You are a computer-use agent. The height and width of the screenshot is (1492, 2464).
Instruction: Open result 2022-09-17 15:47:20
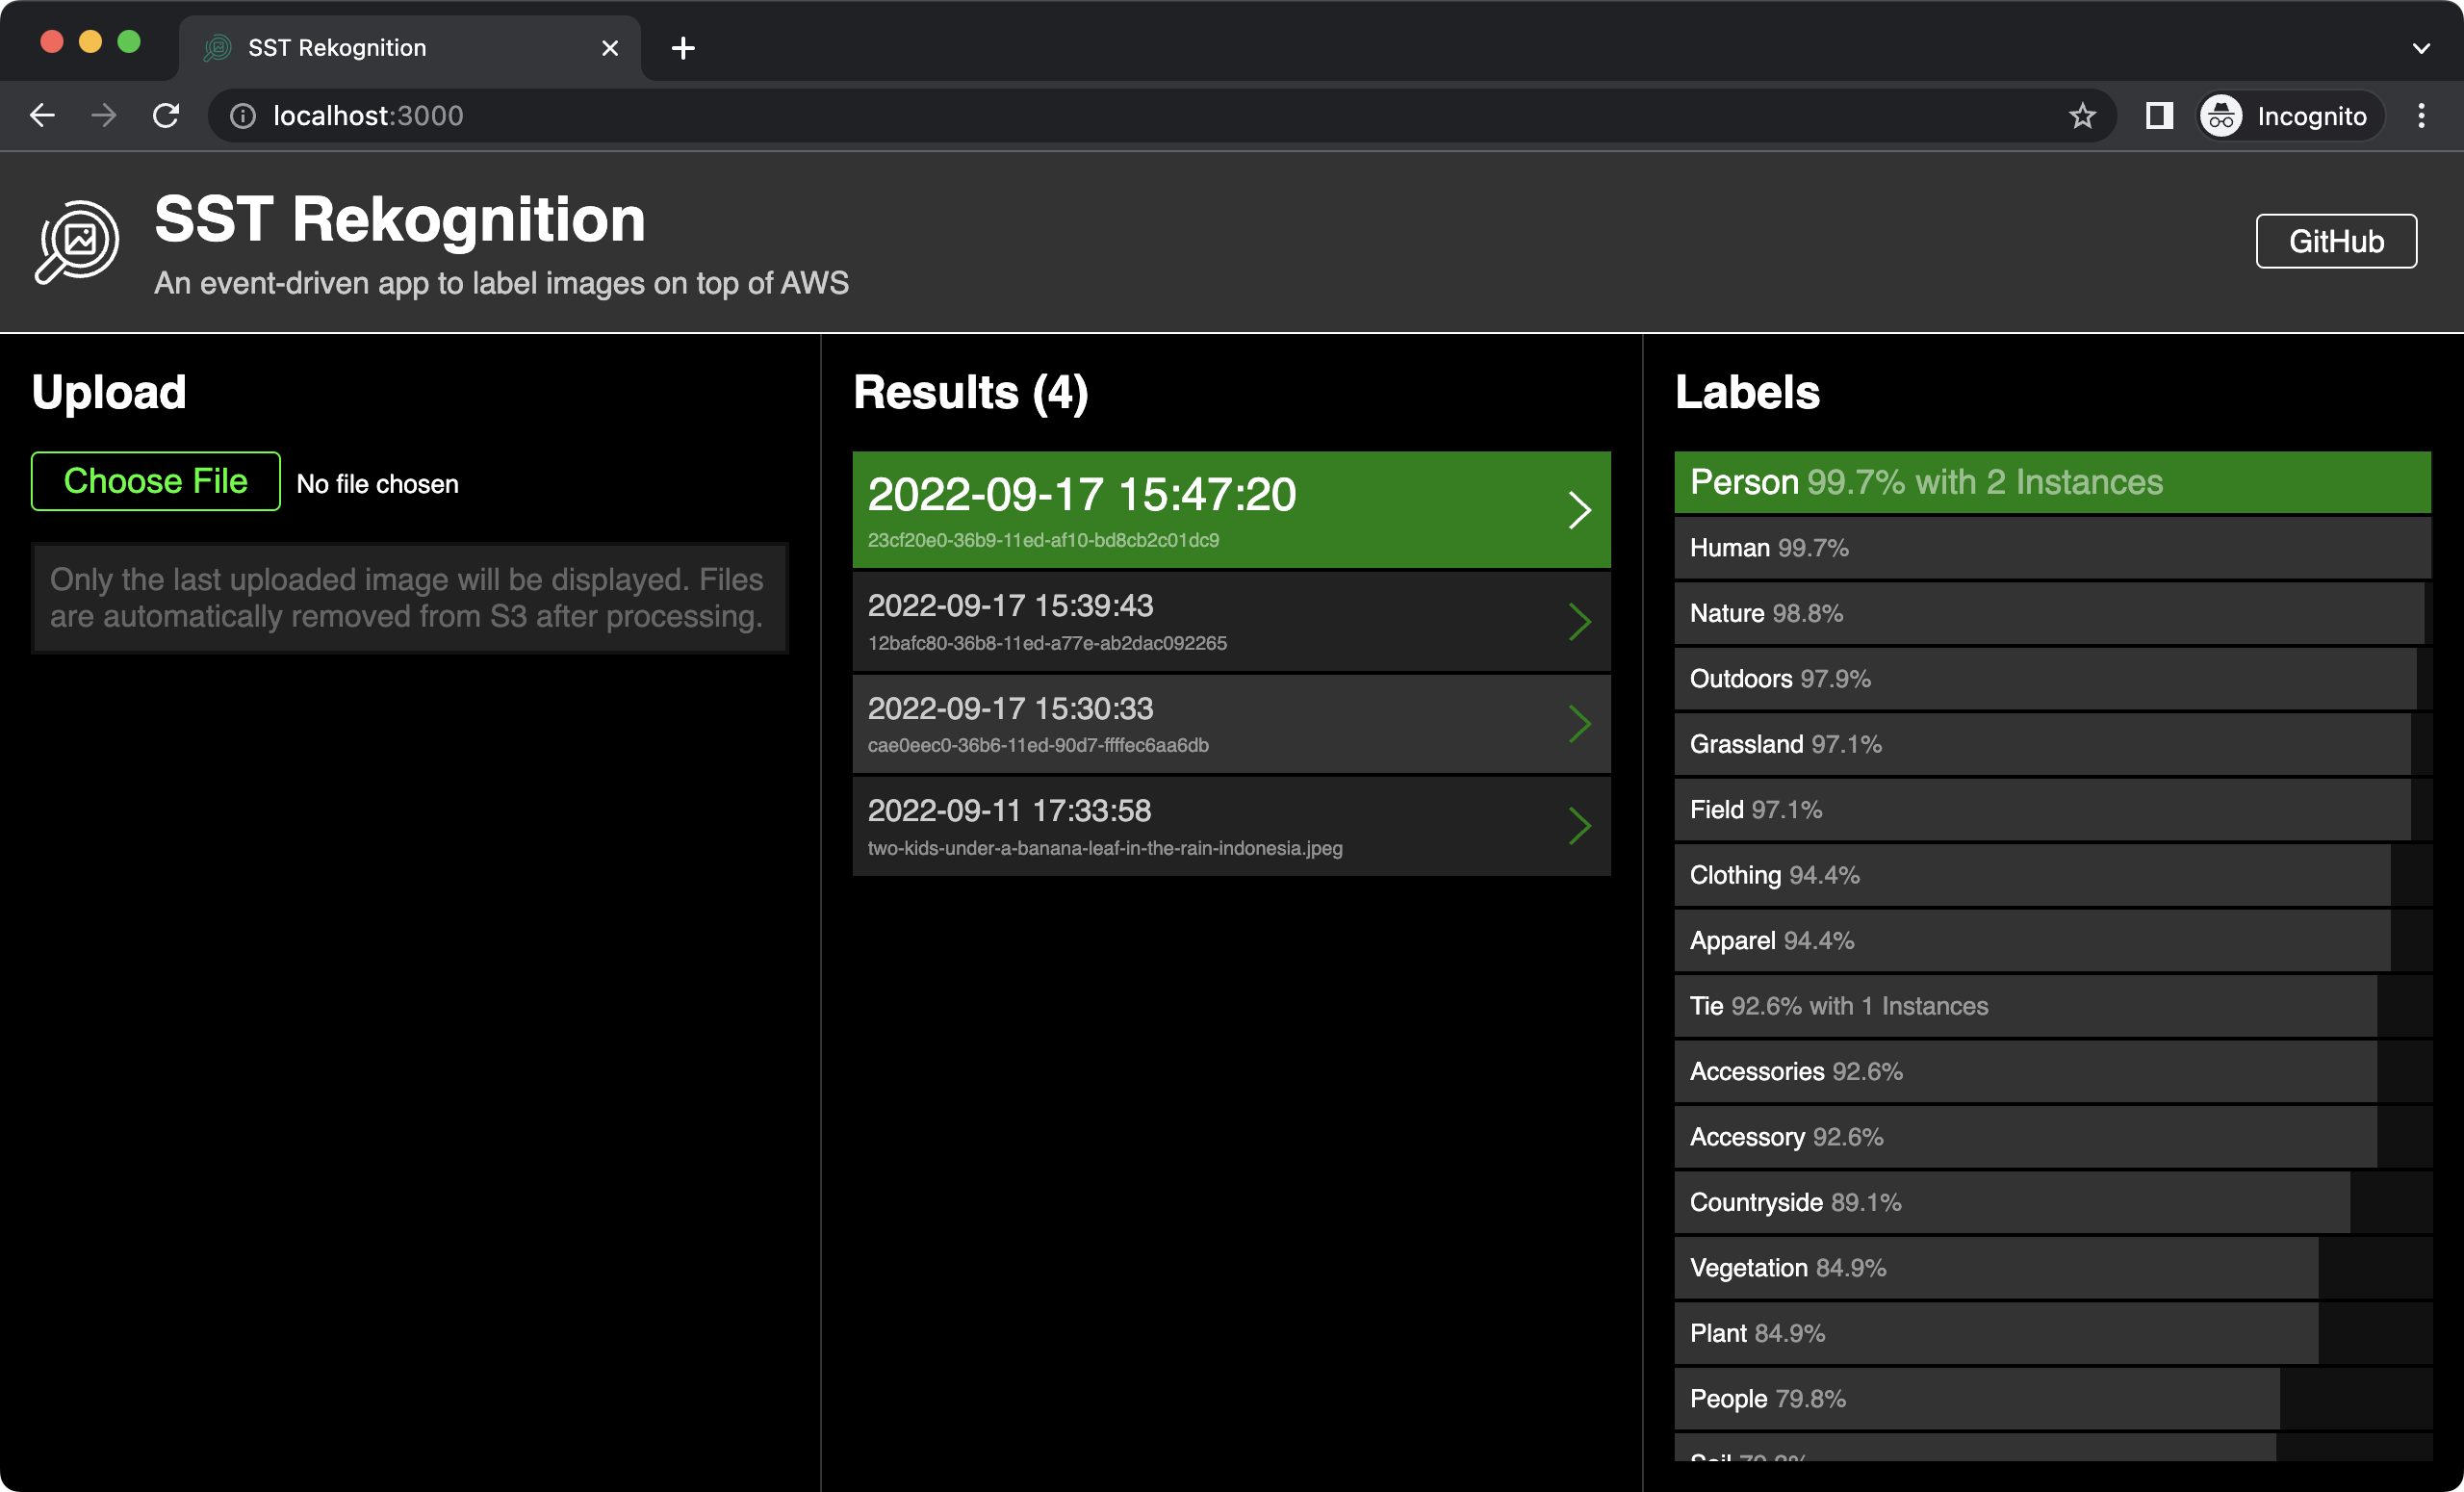point(1231,510)
